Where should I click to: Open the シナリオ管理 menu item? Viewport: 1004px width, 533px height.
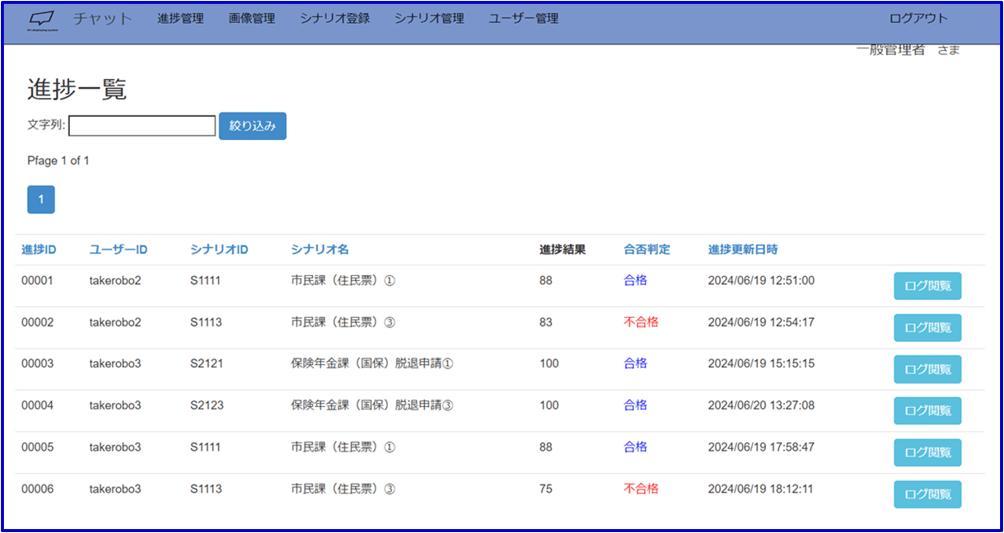click(428, 19)
